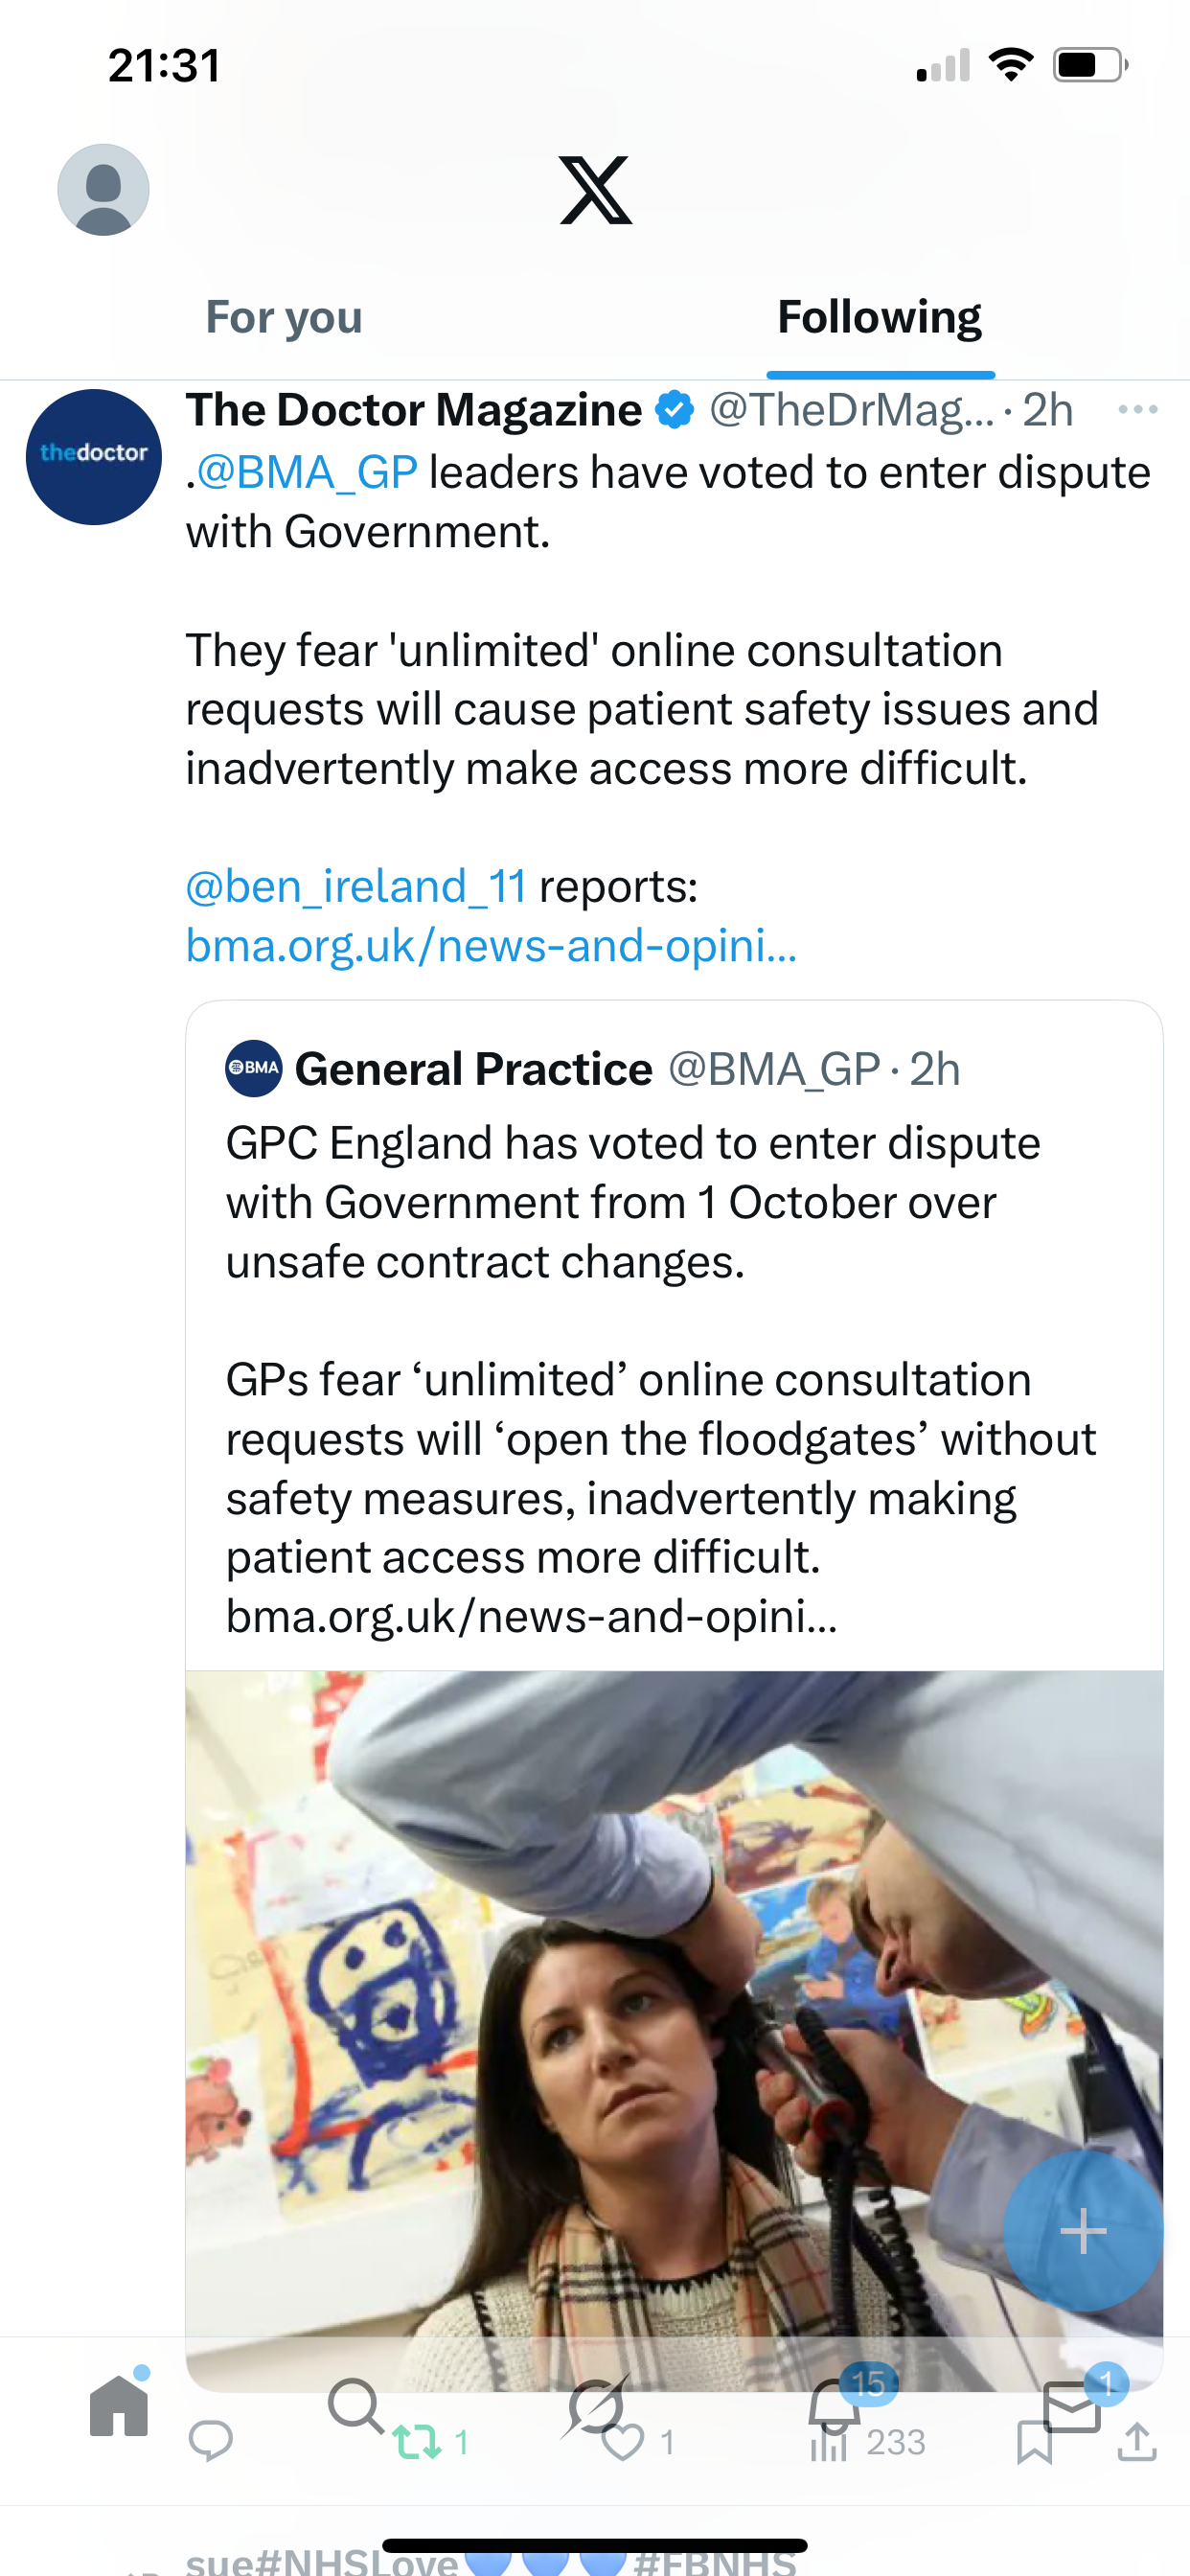The height and width of the screenshot is (2576, 1190).
Task: Tap the X logo at top
Action: pyautogui.click(x=595, y=190)
